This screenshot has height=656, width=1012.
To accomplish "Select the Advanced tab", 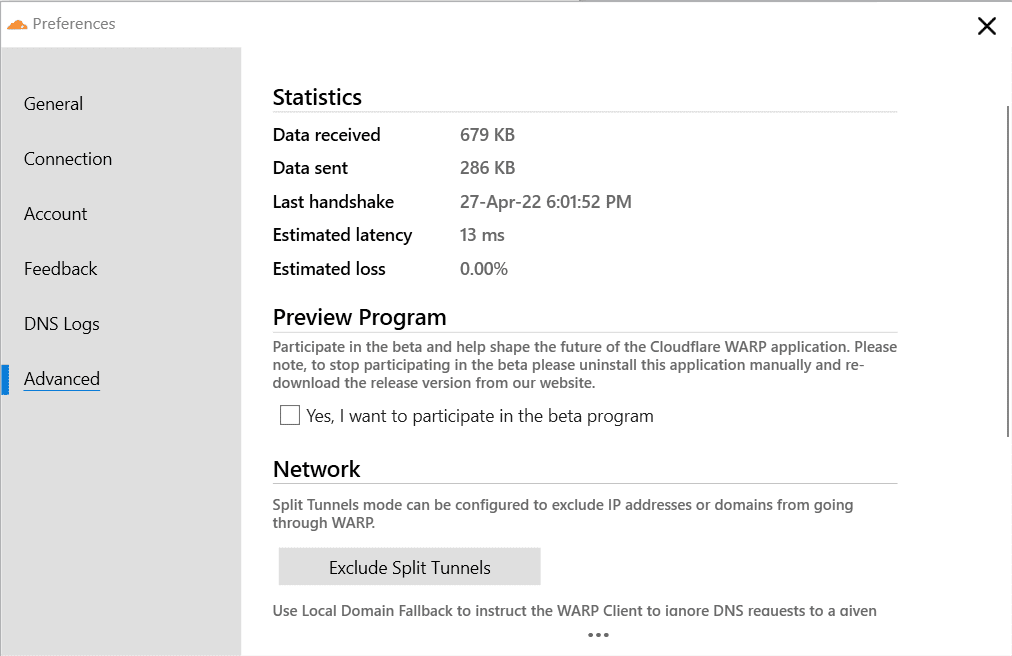I will pyautogui.click(x=62, y=379).
